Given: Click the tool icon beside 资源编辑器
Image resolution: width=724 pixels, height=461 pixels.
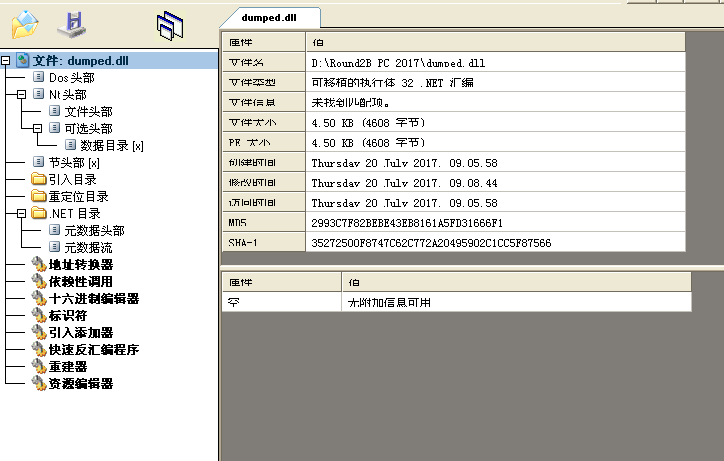Looking at the screenshot, I should point(39,384).
